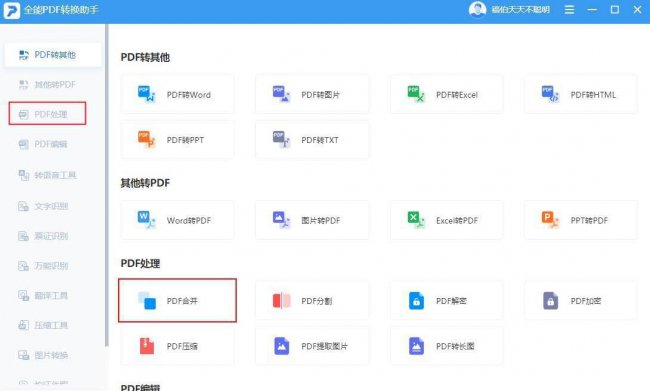This screenshot has height=391, width=650.
Task: Click the user avatar in title bar
Action: pyautogui.click(x=477, y=9)
